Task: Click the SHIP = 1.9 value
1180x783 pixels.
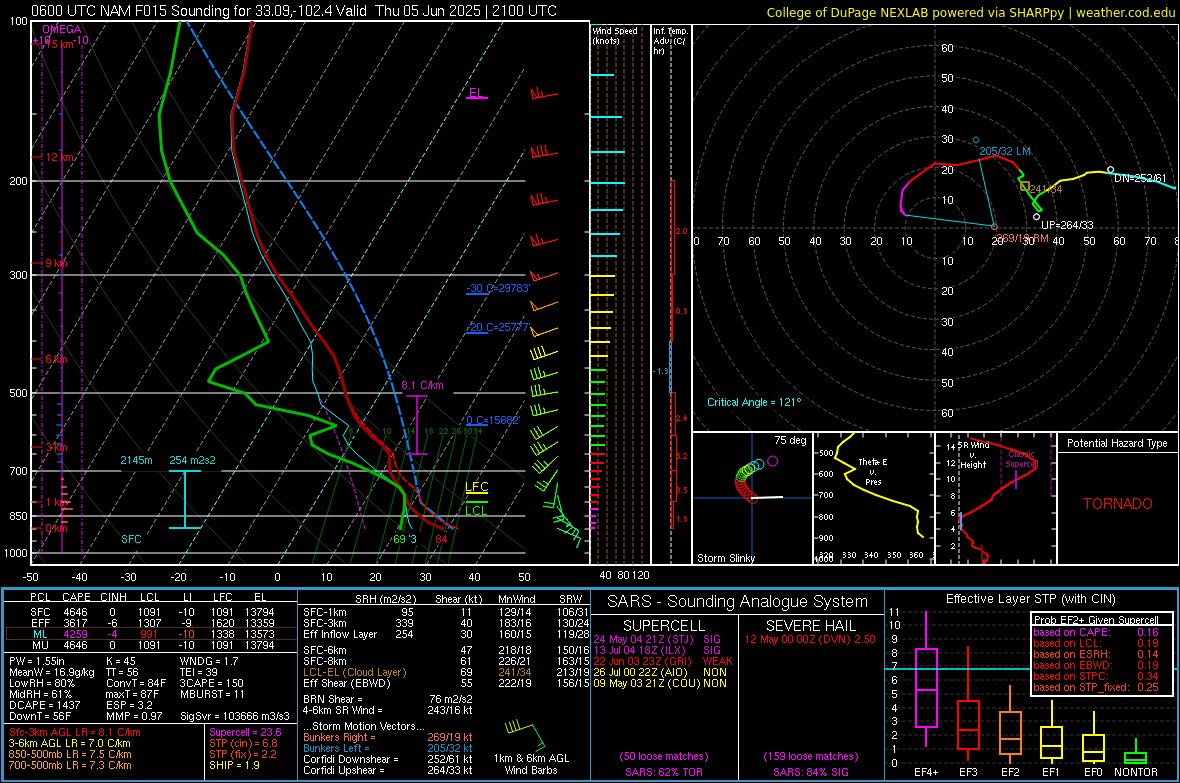Action: click(x=234, y=765)
